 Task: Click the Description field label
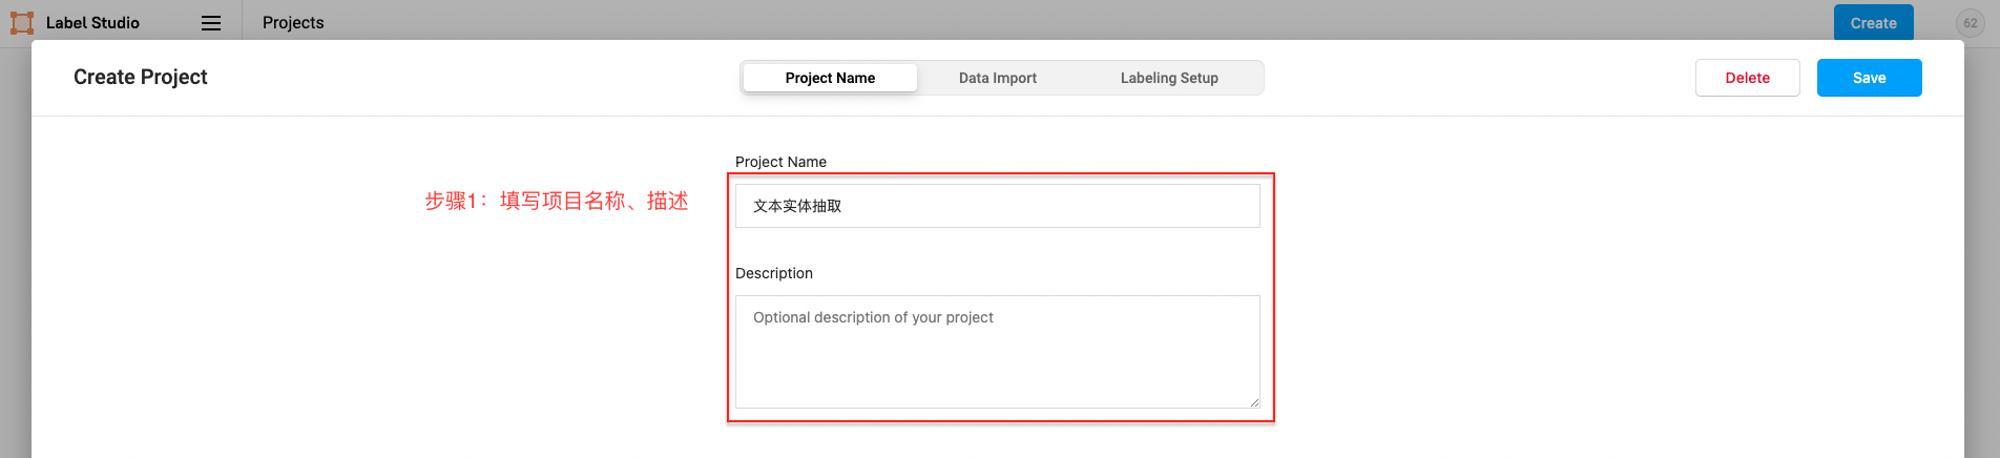click(x=774, y=273)
